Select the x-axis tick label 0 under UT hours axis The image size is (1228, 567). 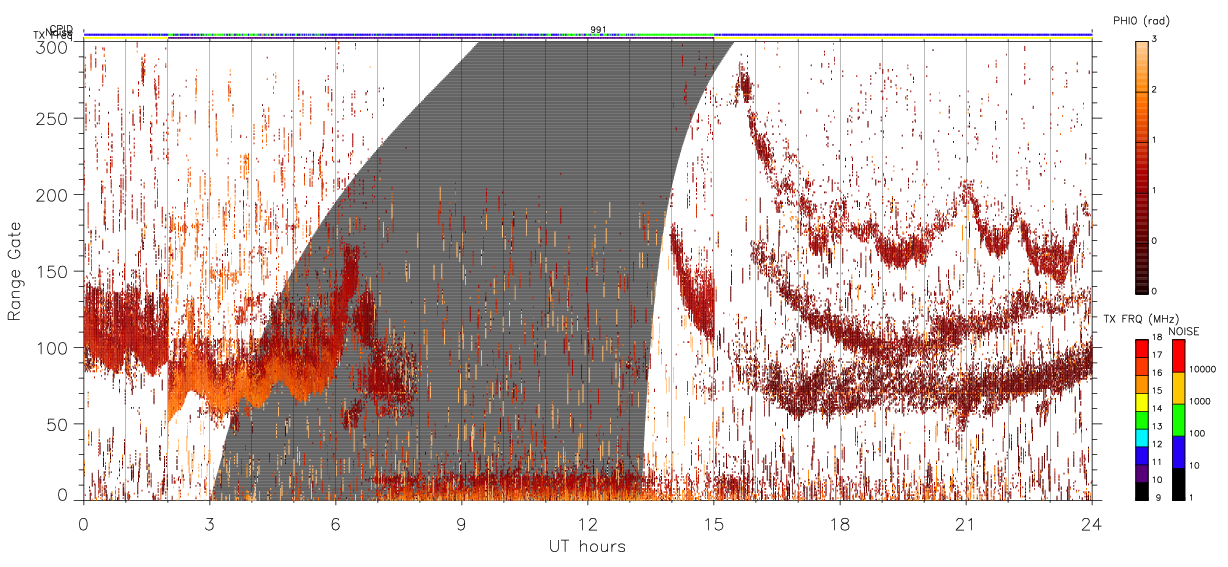coord(84,523)
